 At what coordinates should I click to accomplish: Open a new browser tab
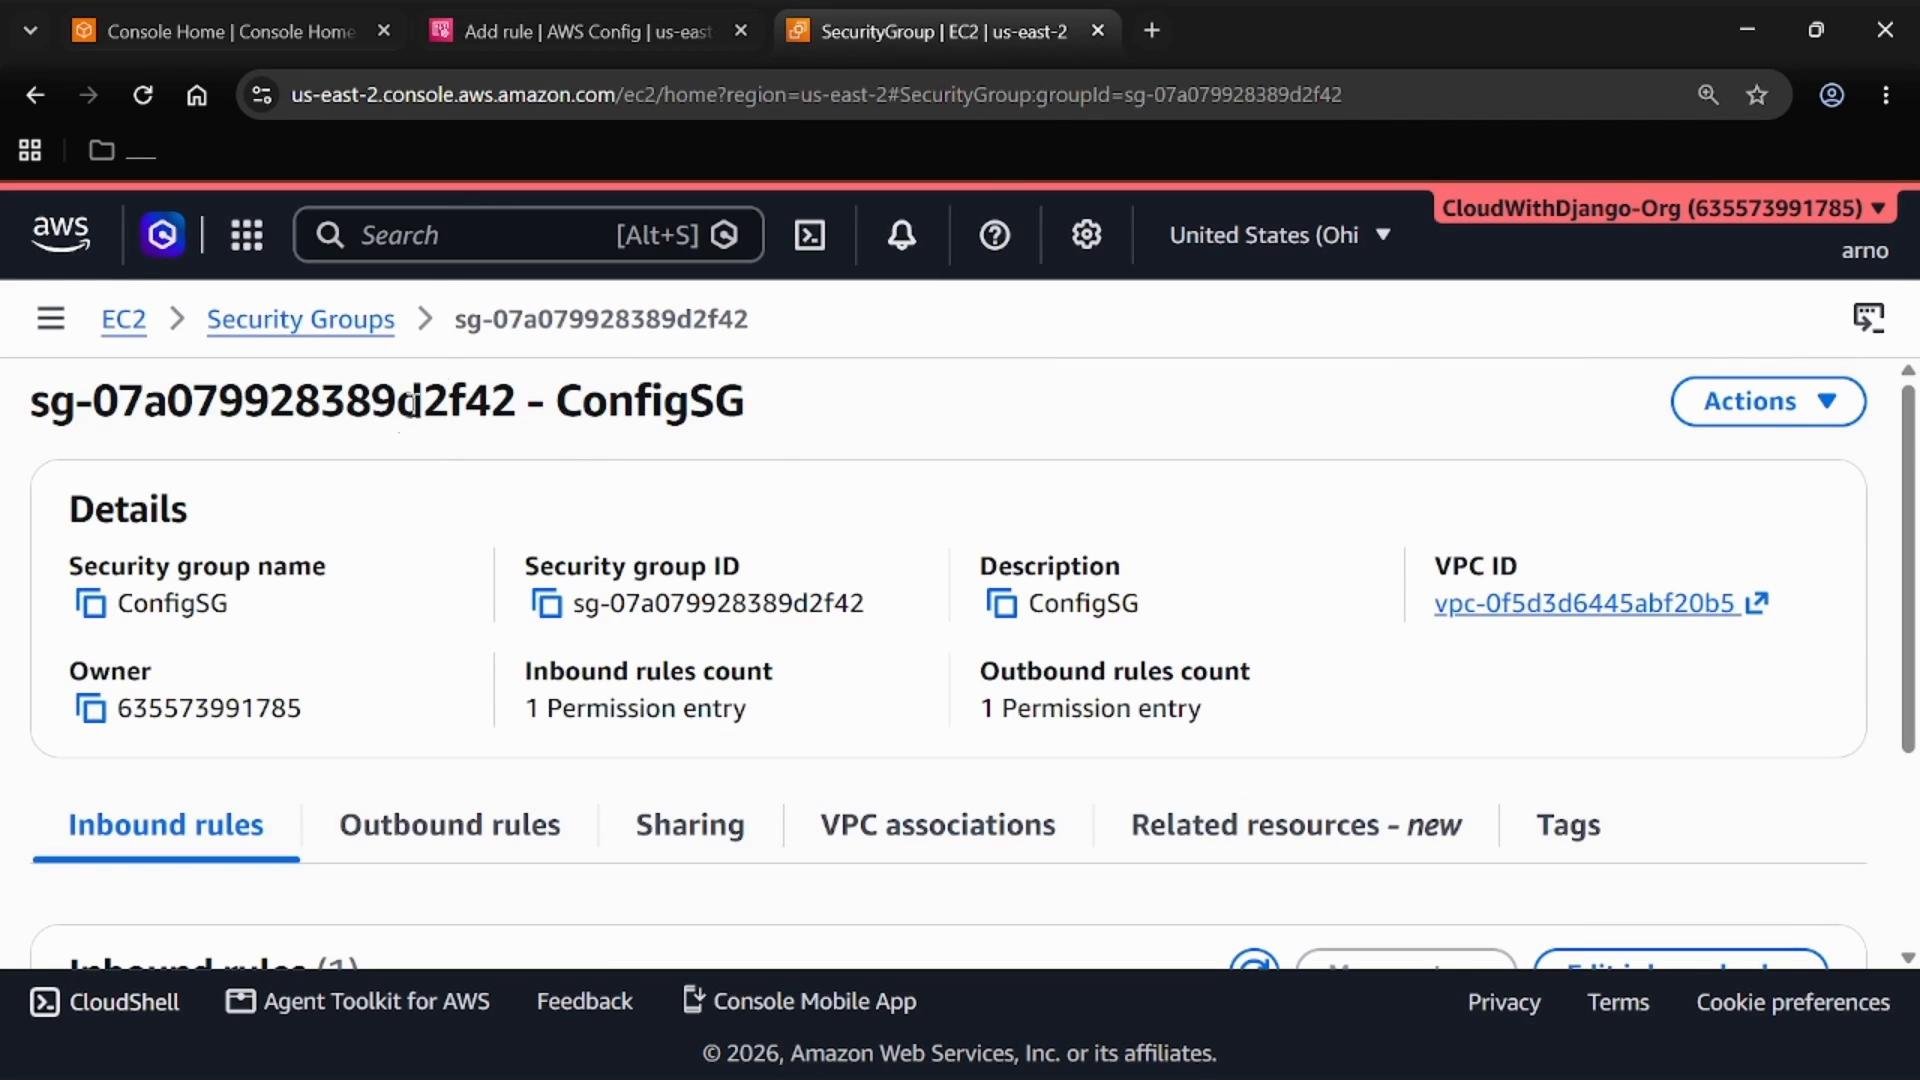tap(1152, 31)
